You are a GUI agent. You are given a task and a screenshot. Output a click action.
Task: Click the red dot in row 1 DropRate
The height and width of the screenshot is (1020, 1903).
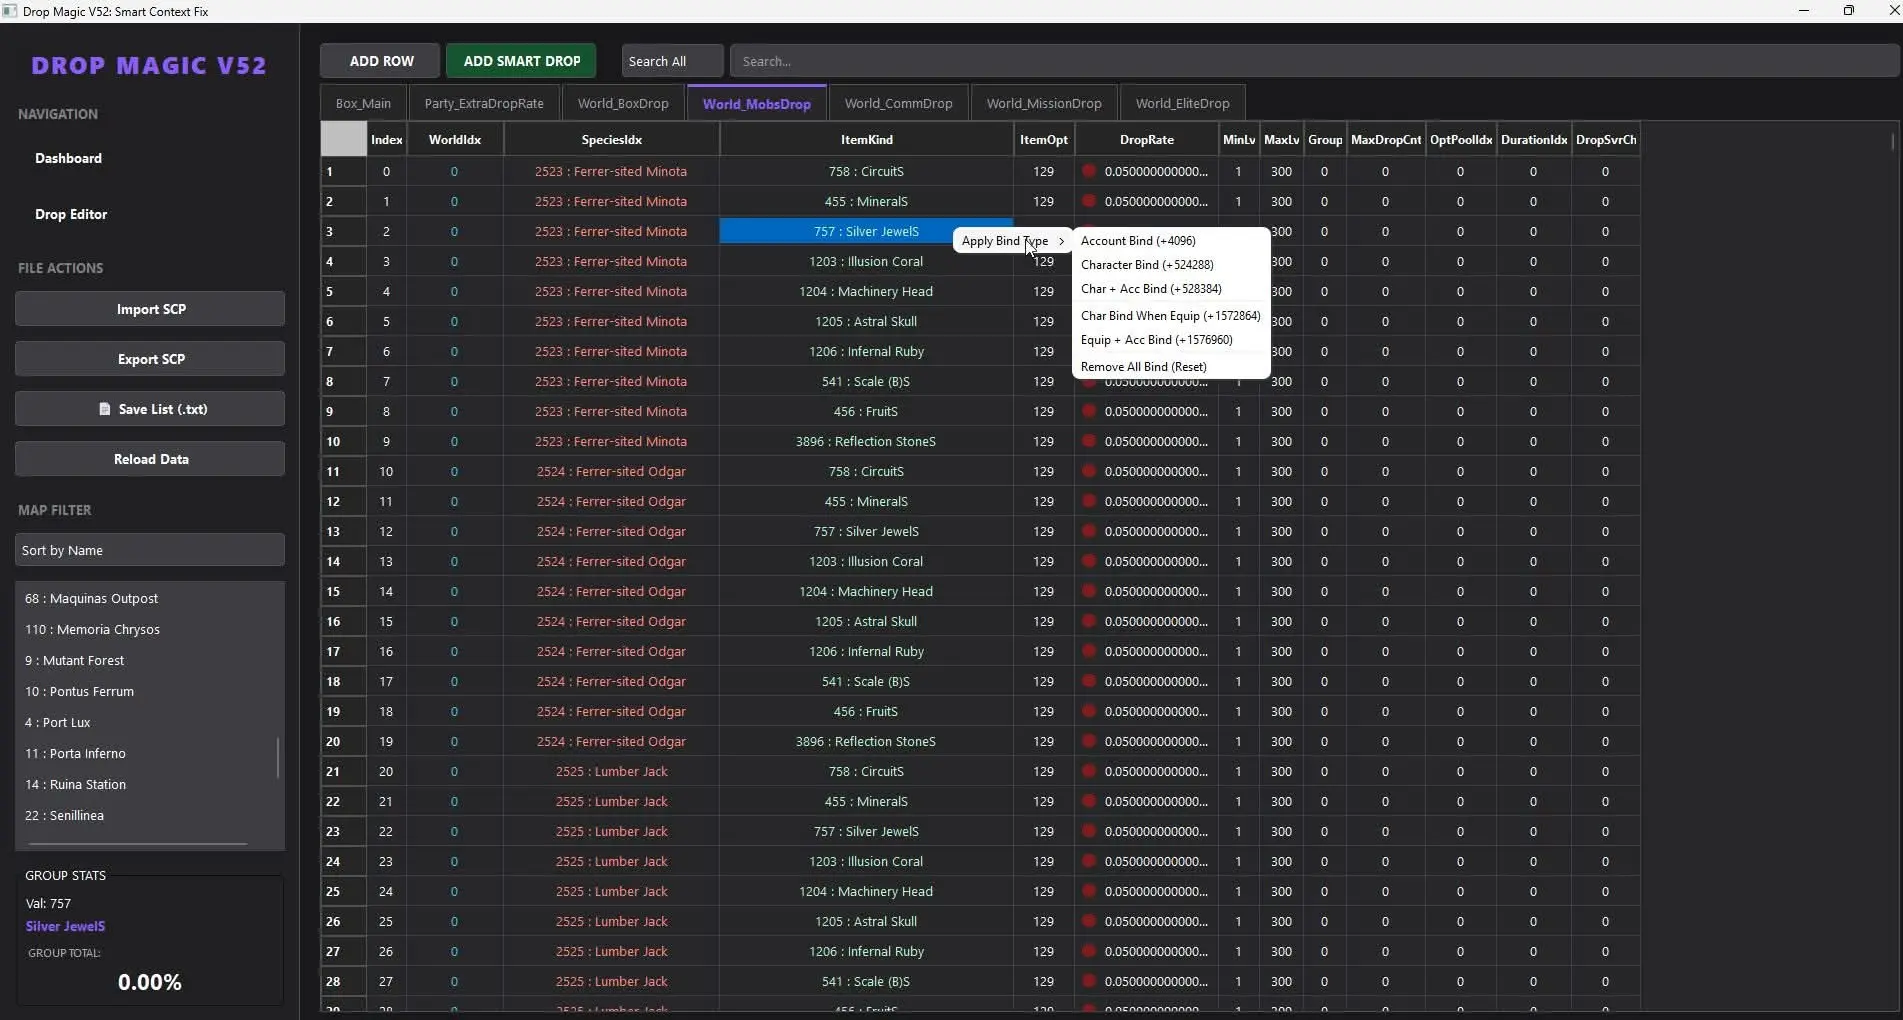[1089, 171]
